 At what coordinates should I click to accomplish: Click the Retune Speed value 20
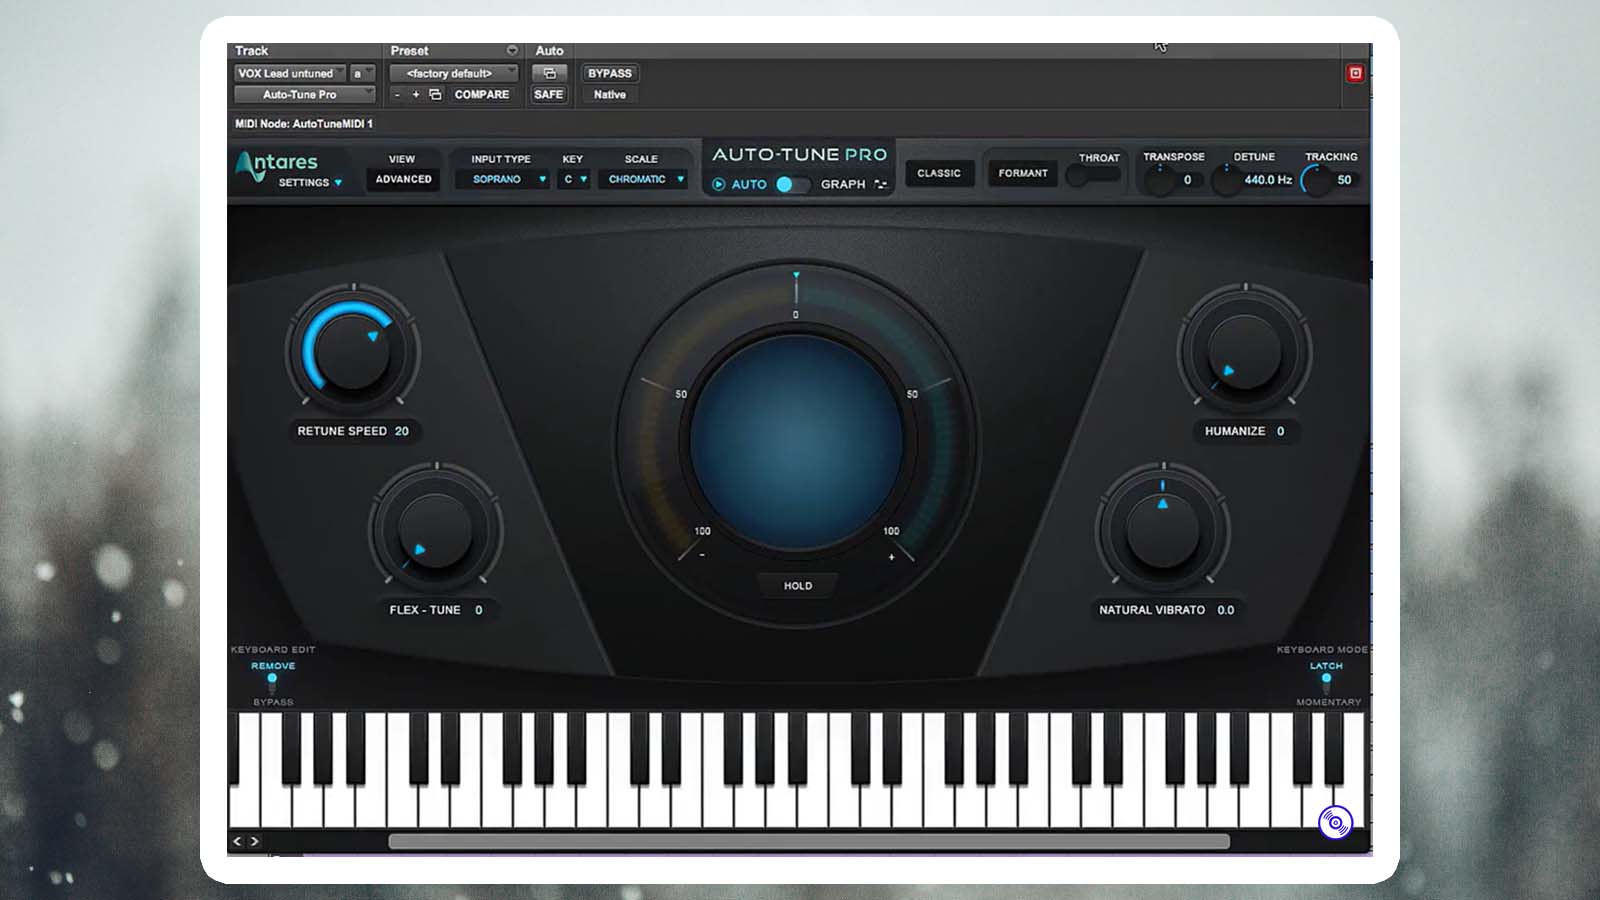click(402, 431)
